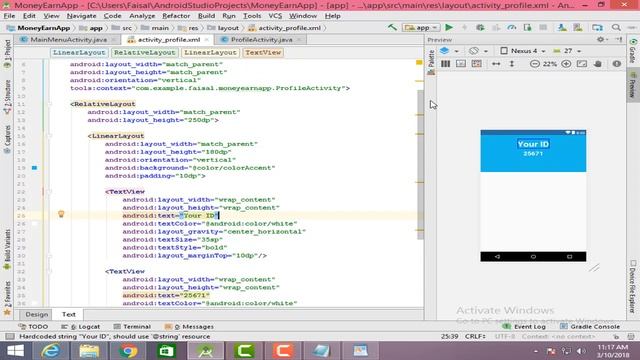
Task: Click the Debug app bug icon
Action: point(480,27)
